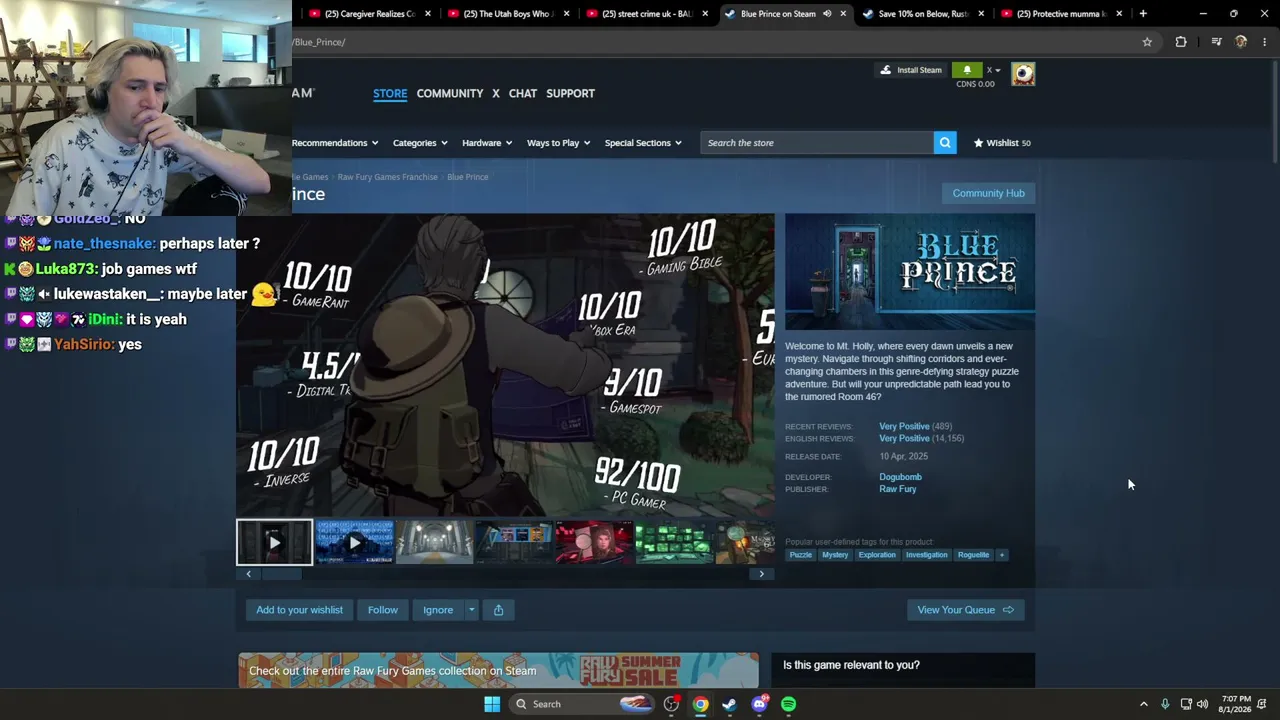
Task: Open the volume tray icon
Action: (1202, 704)
